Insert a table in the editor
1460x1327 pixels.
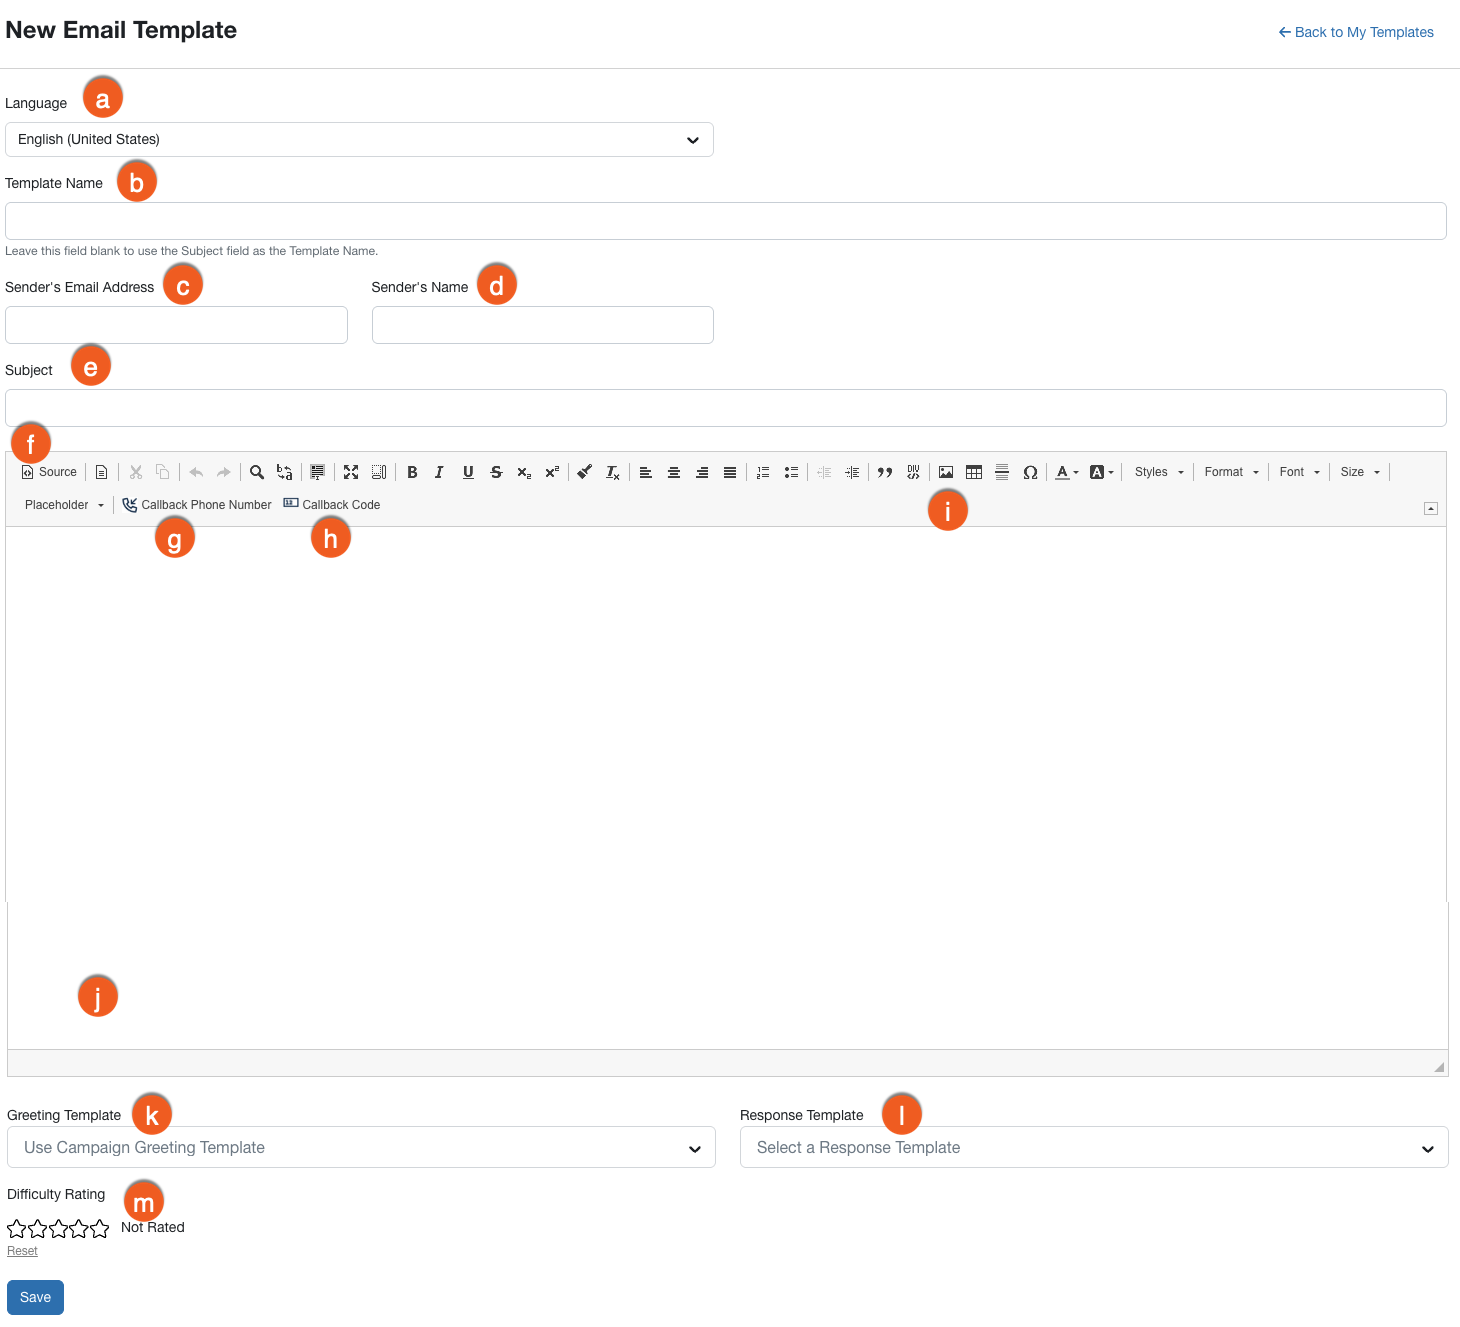pos(974,471)
